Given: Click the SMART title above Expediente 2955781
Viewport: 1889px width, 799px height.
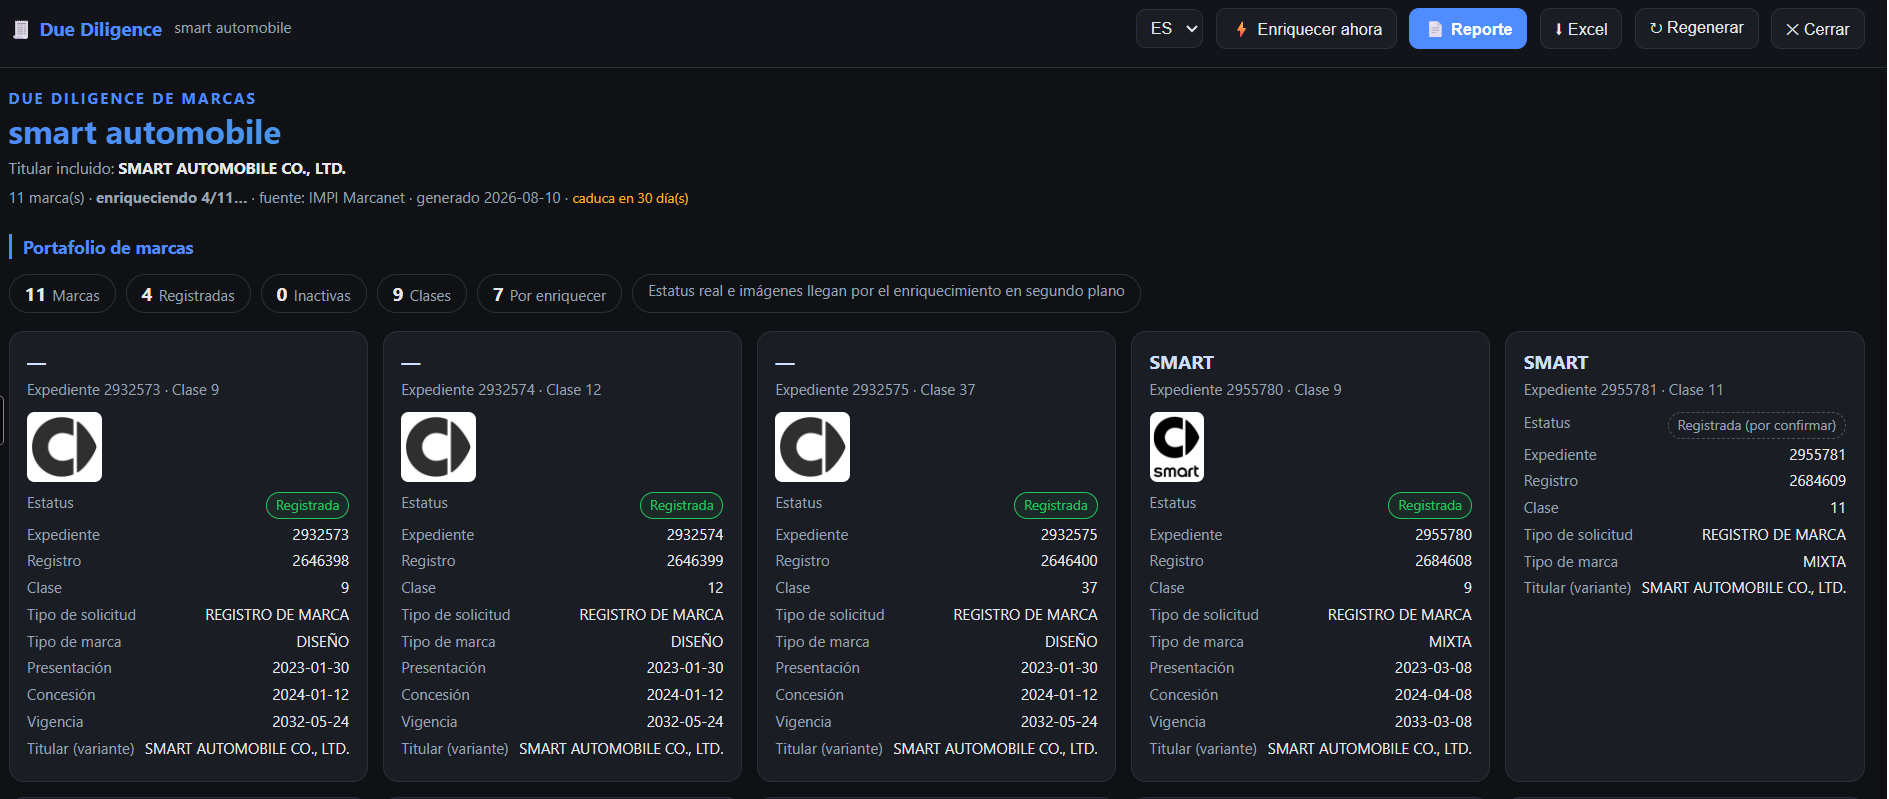Looking at the screenshot, I should pos(1556,363).
